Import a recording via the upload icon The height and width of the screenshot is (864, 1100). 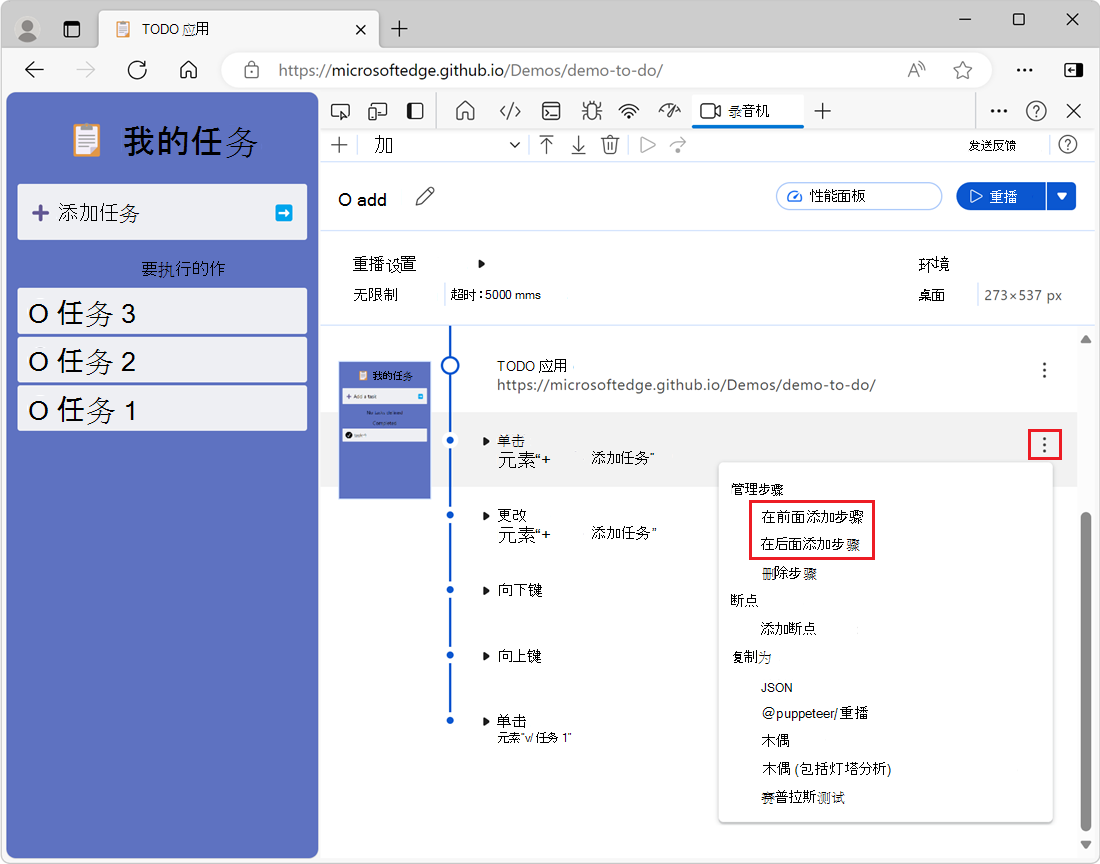(x=546, y=145)
